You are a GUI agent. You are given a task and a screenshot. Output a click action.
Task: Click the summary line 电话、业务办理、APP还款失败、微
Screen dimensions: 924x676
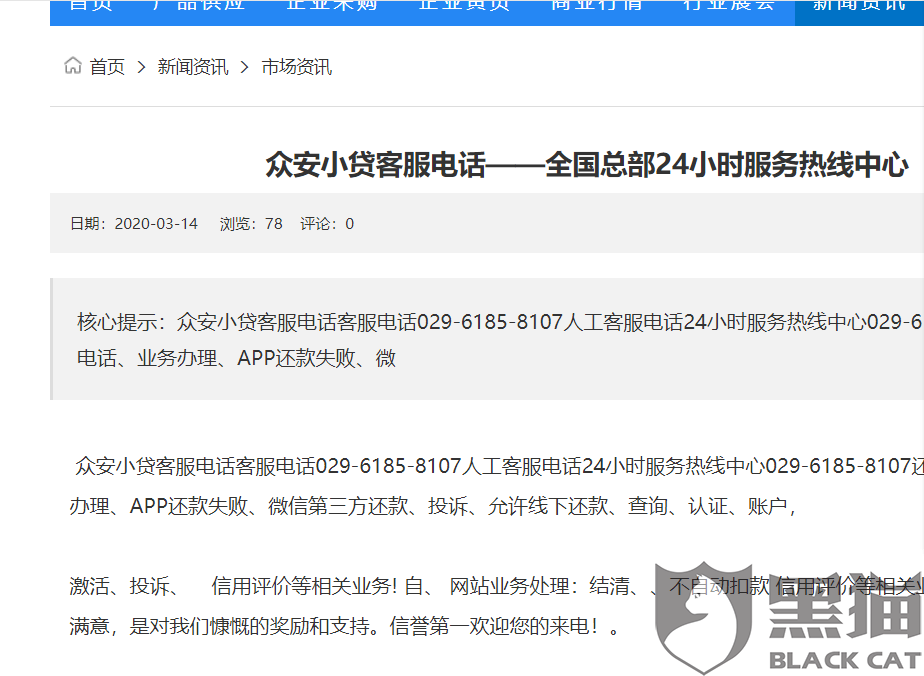tap(236, 358)
